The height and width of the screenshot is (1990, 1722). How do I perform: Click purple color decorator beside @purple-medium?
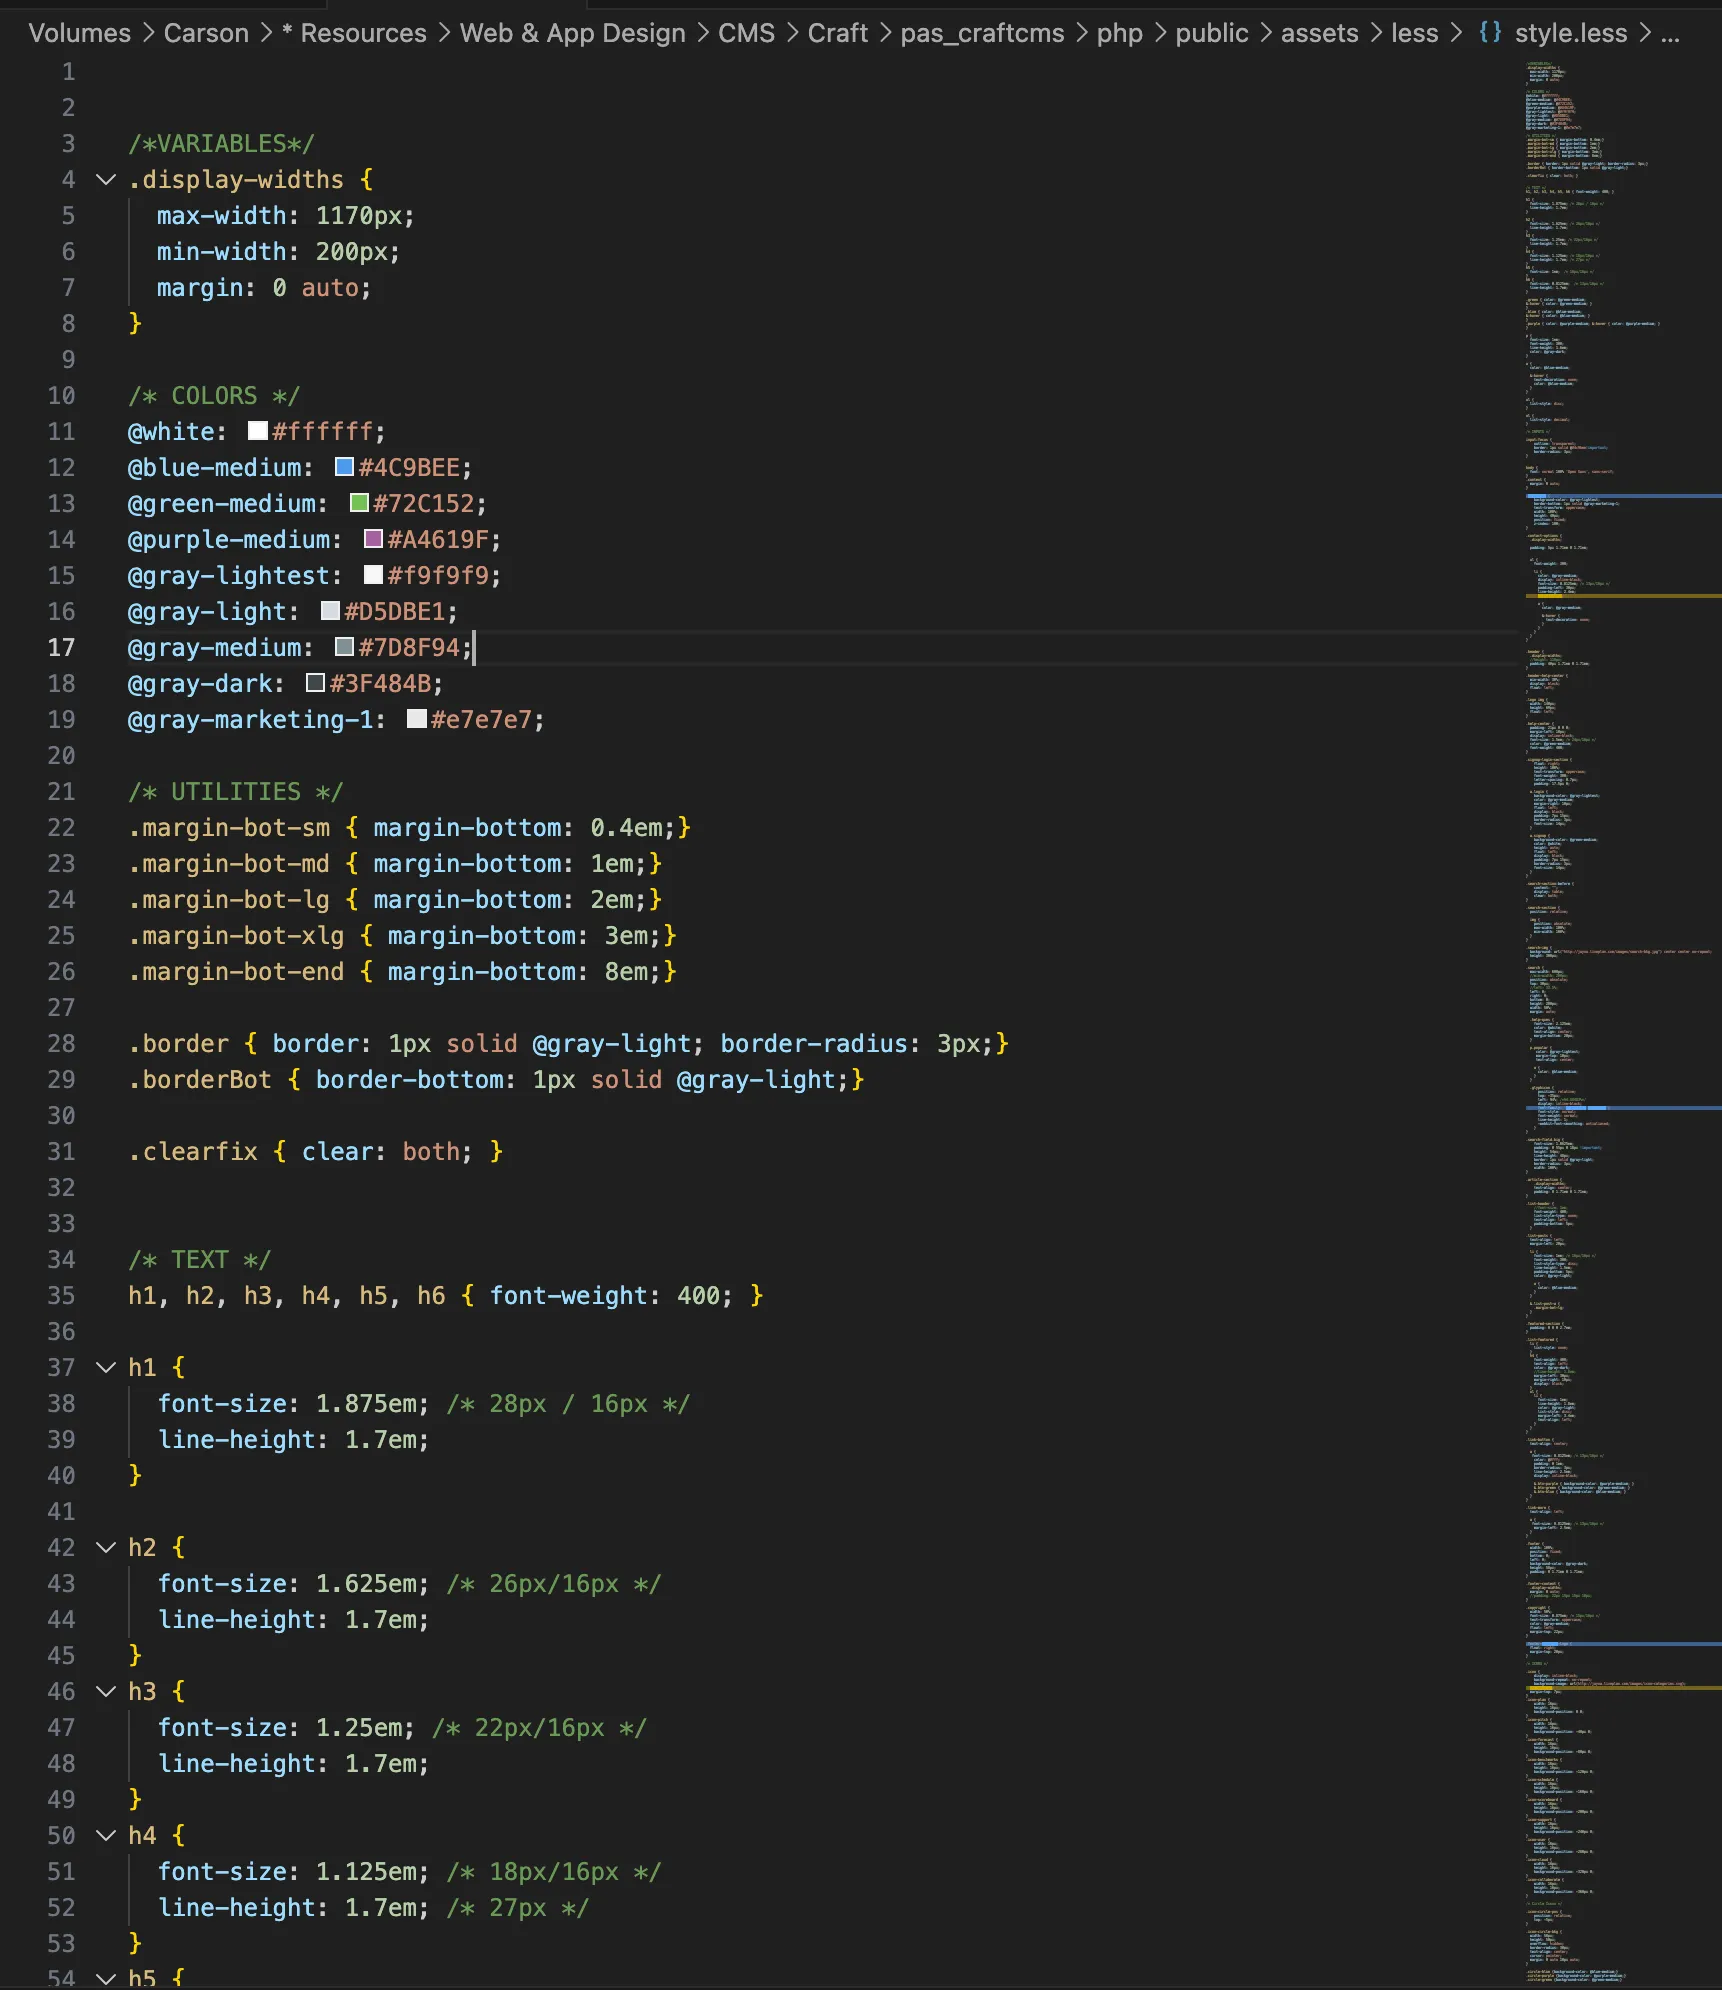(372, 539)
